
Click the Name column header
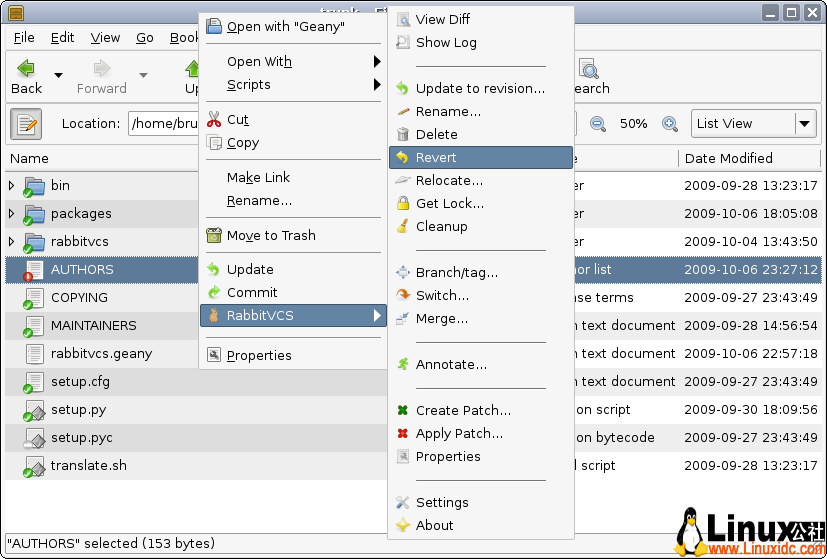click(x=30, y=158)
